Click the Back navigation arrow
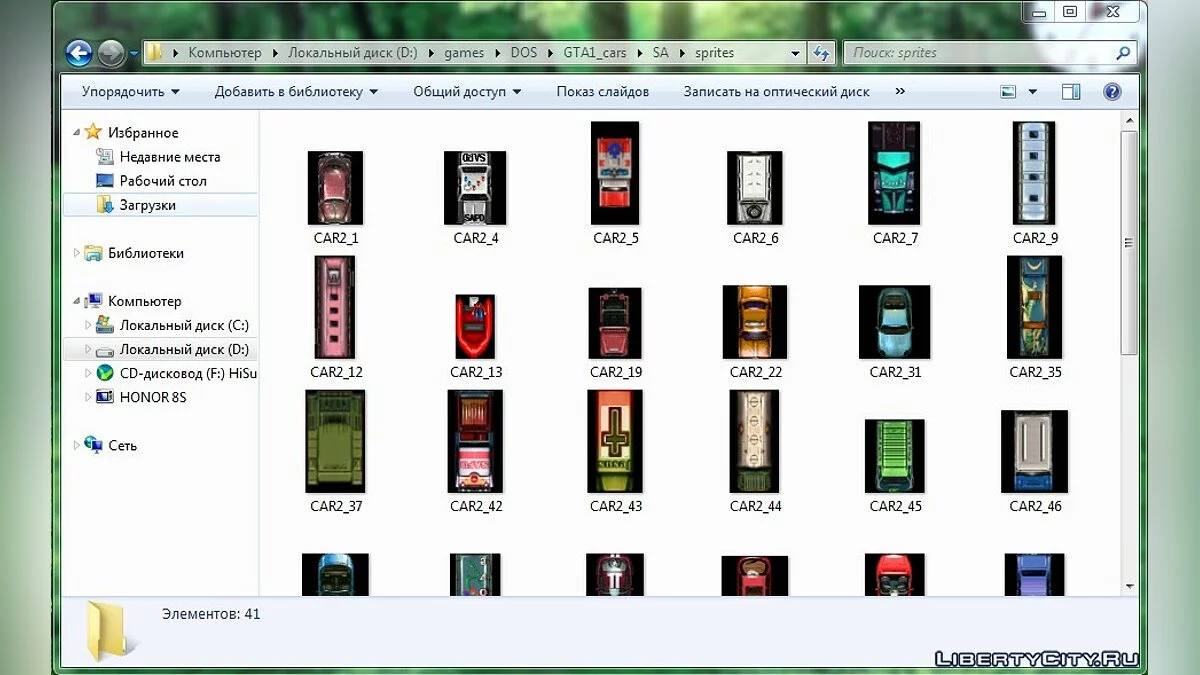The image size is (1200, 675). (x=79, y=53)
